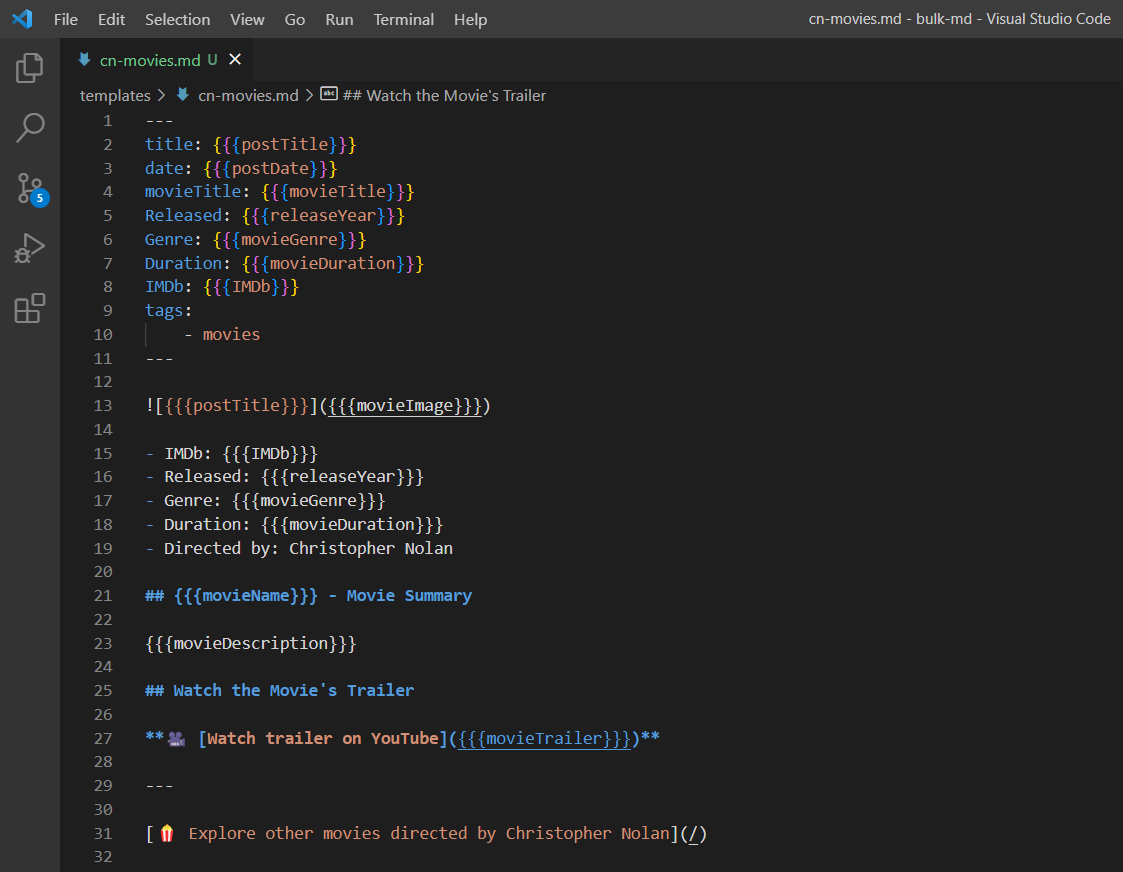Click the 'title' key on line 2
Screen dimensions: 1123x872
pyautogui.click(x=169, y=144)
